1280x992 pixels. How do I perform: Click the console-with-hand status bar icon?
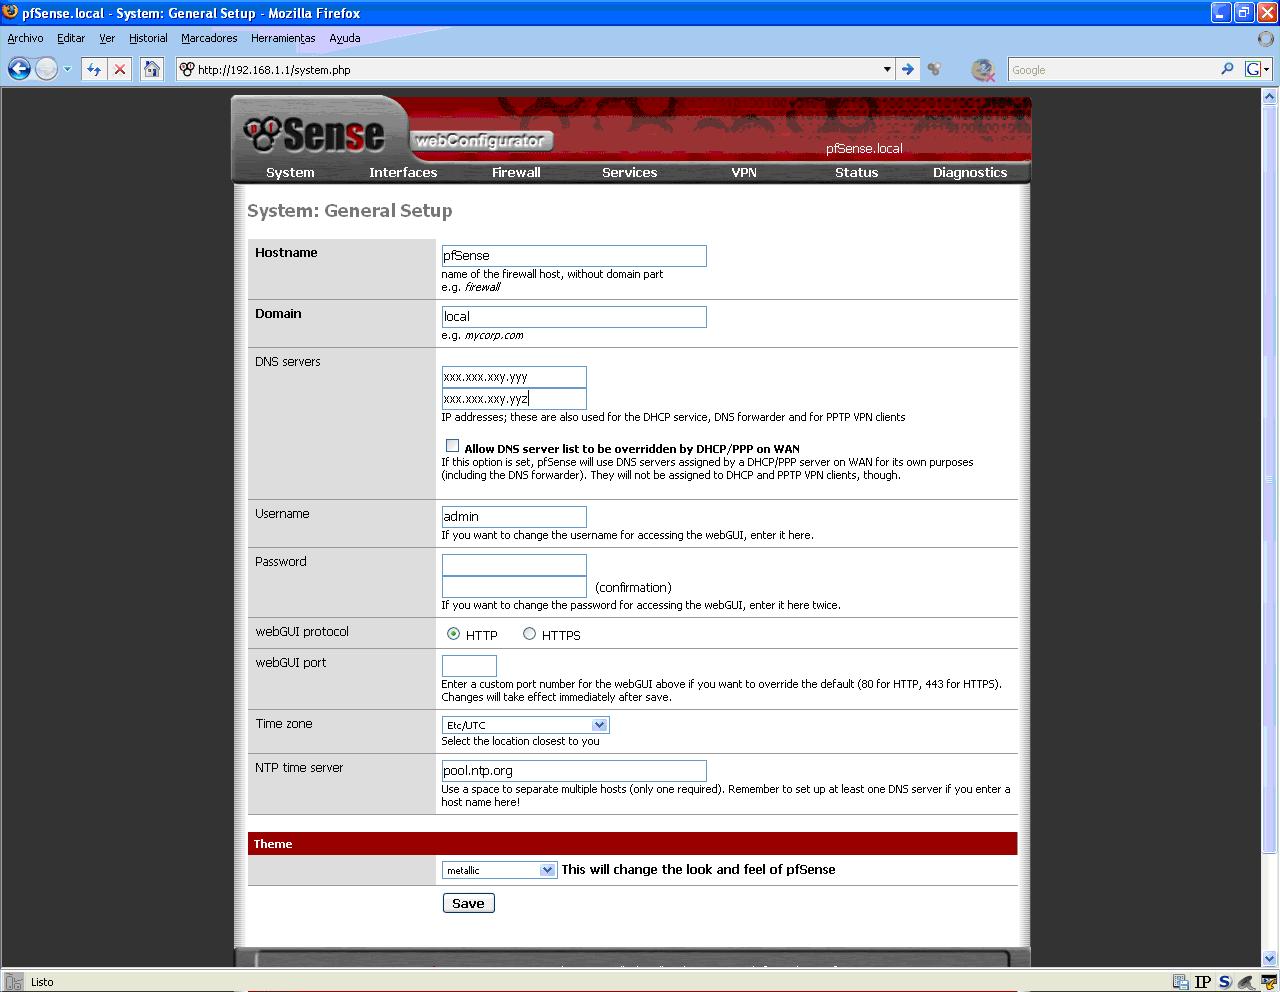tap(1269, 982)
